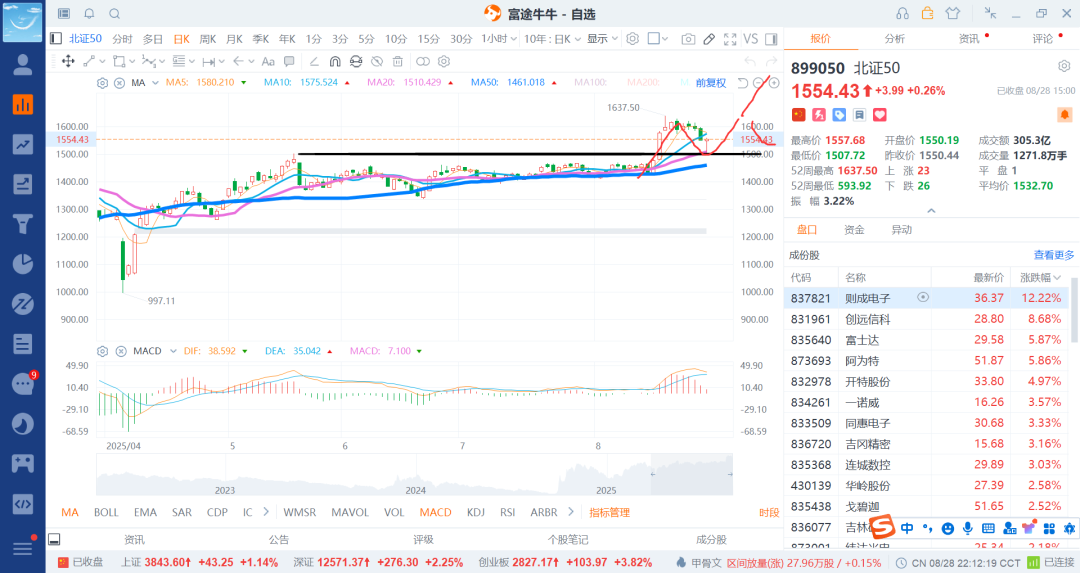Open customer service headset icon

coord(902,13)
